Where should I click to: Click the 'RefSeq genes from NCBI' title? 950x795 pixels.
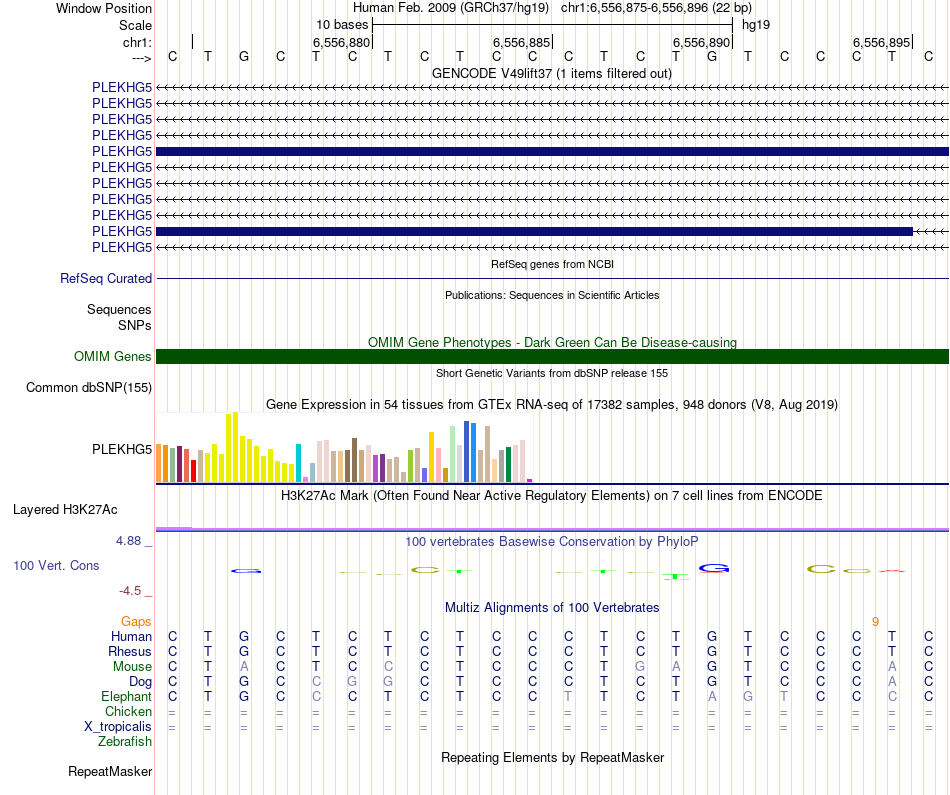click(x=552, y=264)
